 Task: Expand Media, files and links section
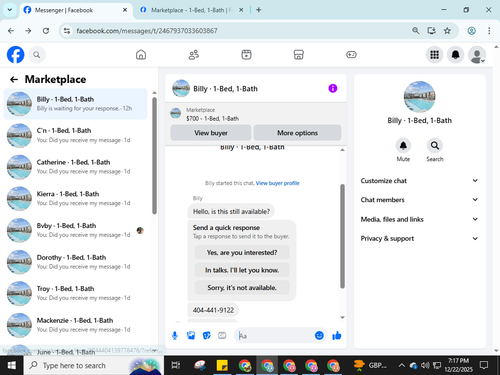pyautogui.click(x=419, y=219)
